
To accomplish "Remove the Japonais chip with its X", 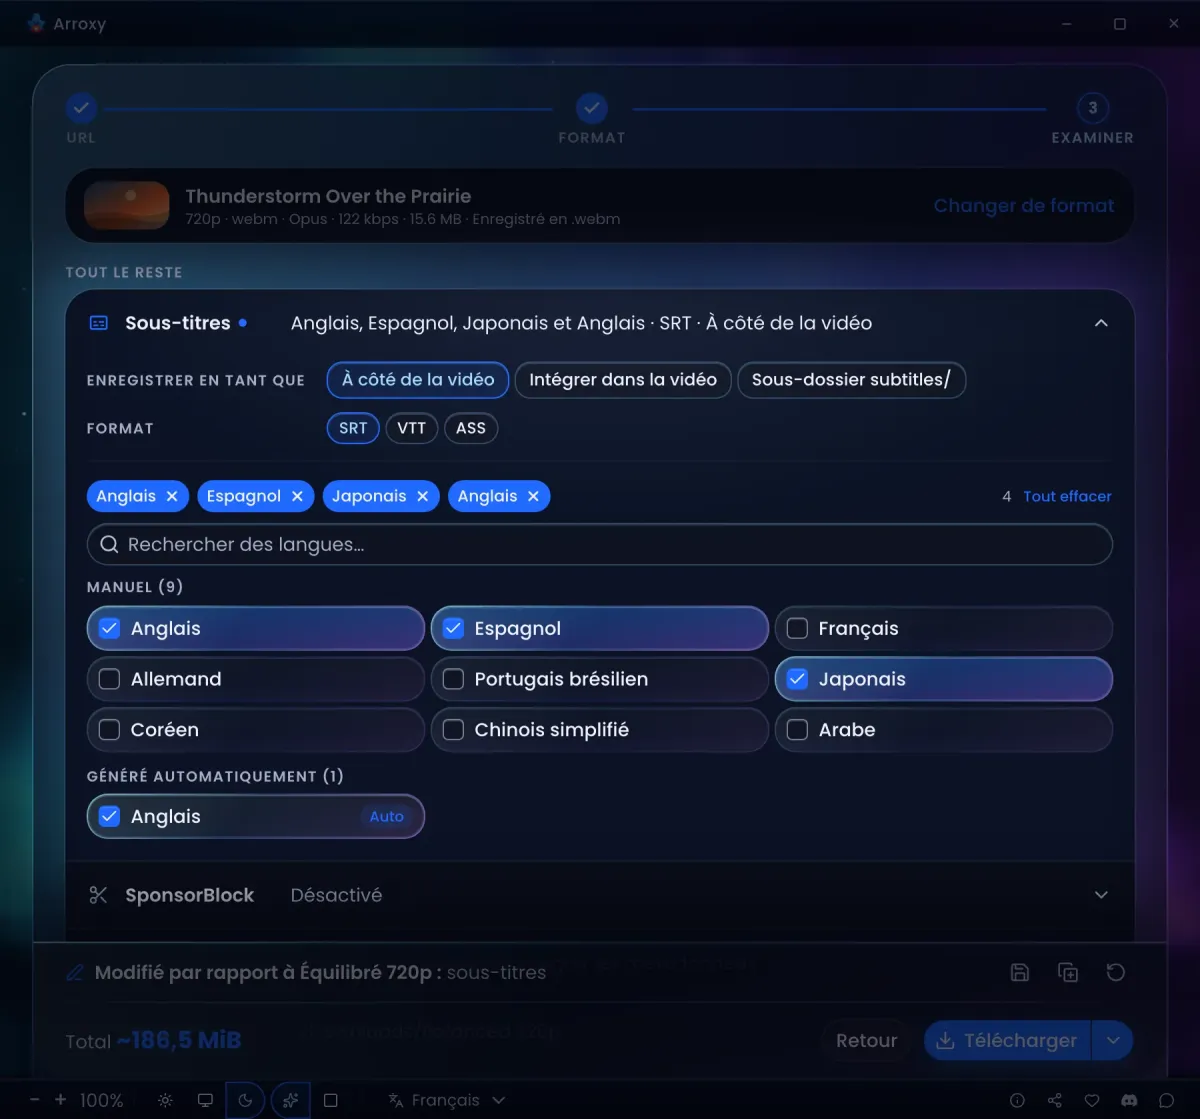I will 422,496.
